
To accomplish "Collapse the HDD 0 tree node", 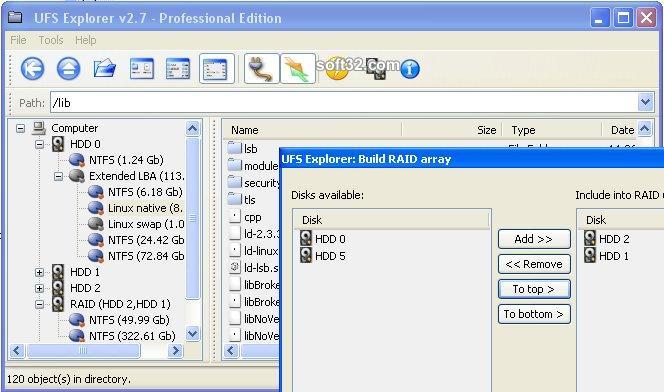I will pos(39,144).
